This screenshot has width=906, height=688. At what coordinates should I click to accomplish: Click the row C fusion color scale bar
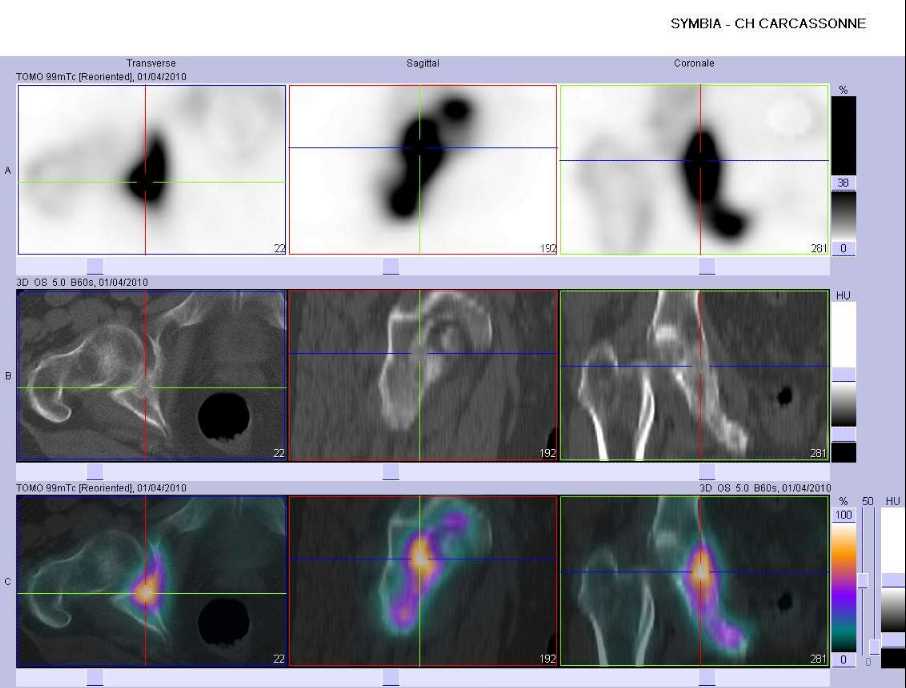[844, 587]
